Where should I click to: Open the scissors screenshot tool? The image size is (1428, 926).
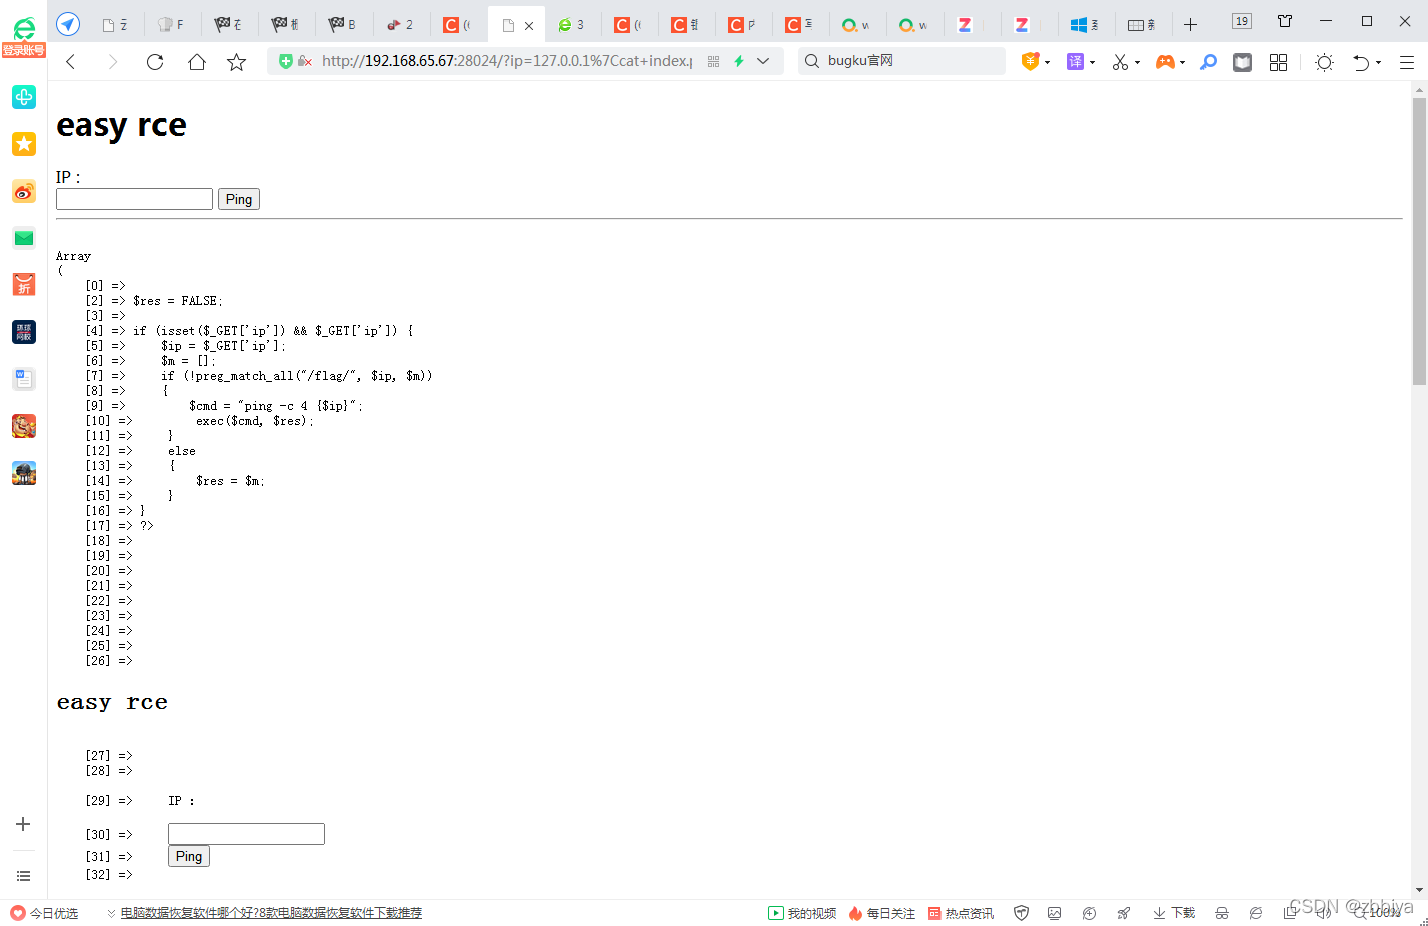pyautogui.click(x=1120, y=62)
